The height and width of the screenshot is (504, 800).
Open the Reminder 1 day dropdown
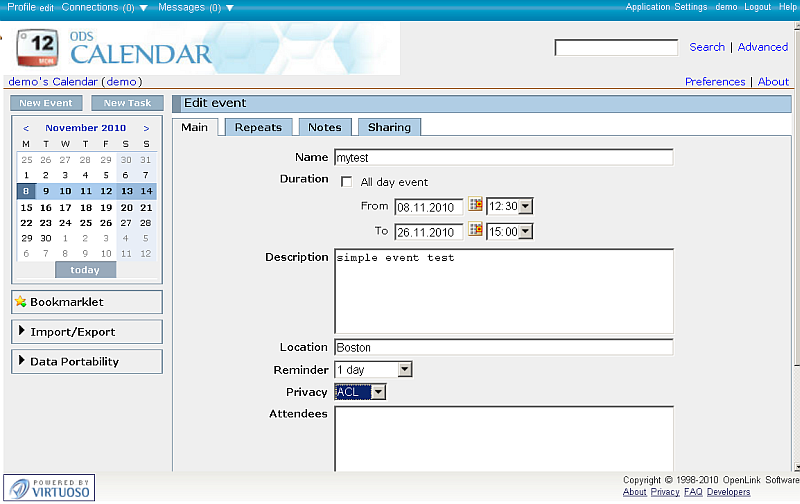tap(373, 370)
